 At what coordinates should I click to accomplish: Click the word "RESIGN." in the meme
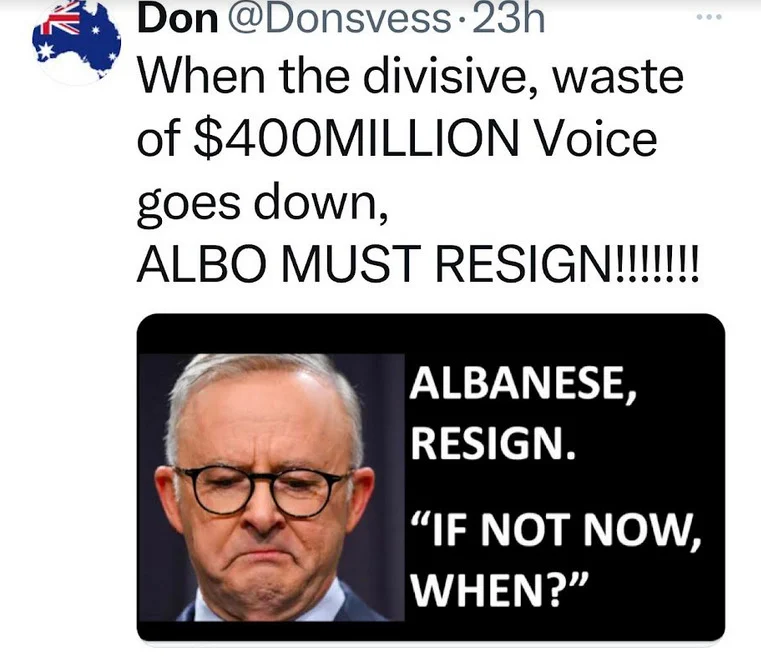[493, 444]
